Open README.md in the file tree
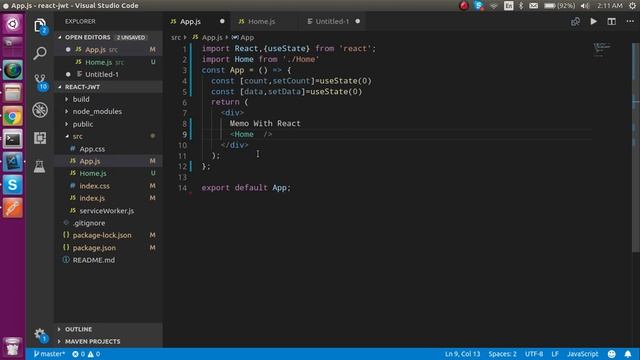Screen dimensions: 640x360 coord(108,260)
